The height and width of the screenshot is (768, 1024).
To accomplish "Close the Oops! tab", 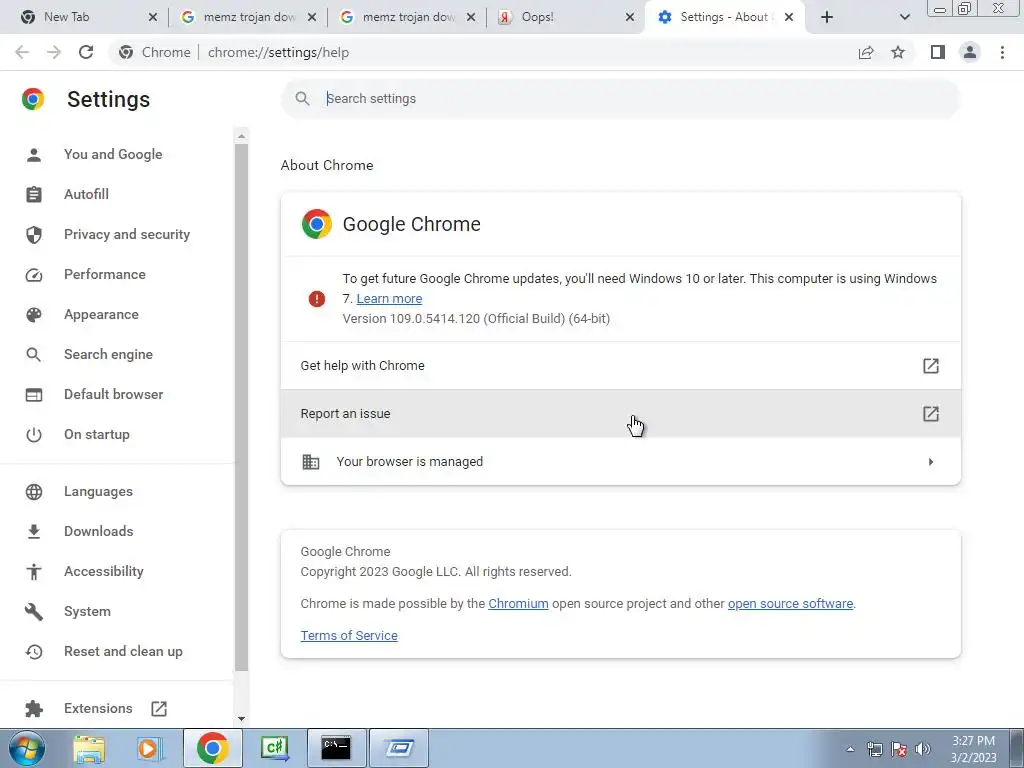I will point(630,17).
